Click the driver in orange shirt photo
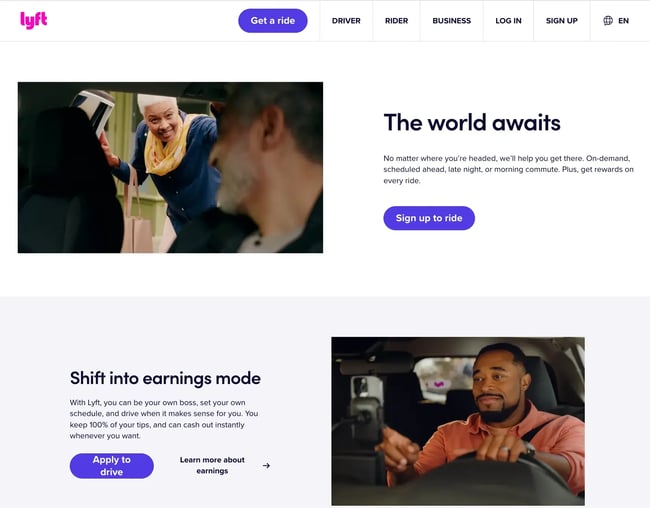The height and width of the screenshot is (508, 650). (458, 421)
